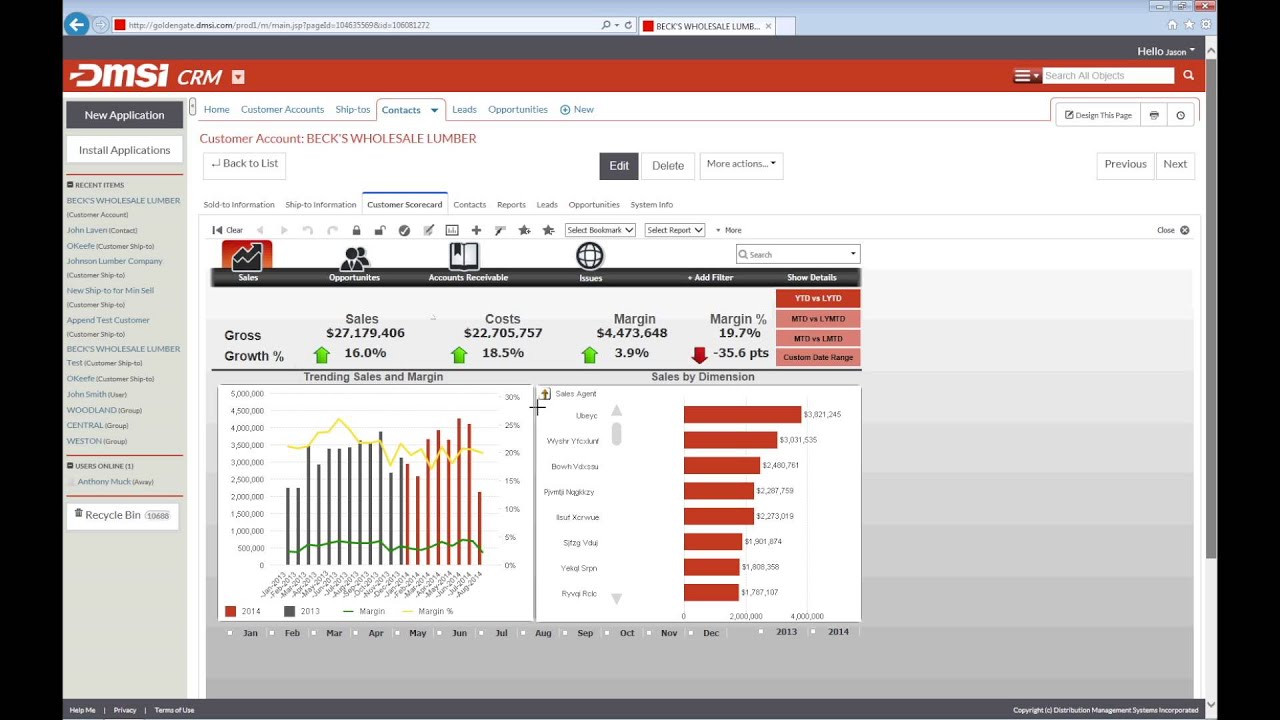Click the undo arrow in scorecard toolbar
Image resolution: width=1280 pixels, height=720 pixels.
coord(308,230)
